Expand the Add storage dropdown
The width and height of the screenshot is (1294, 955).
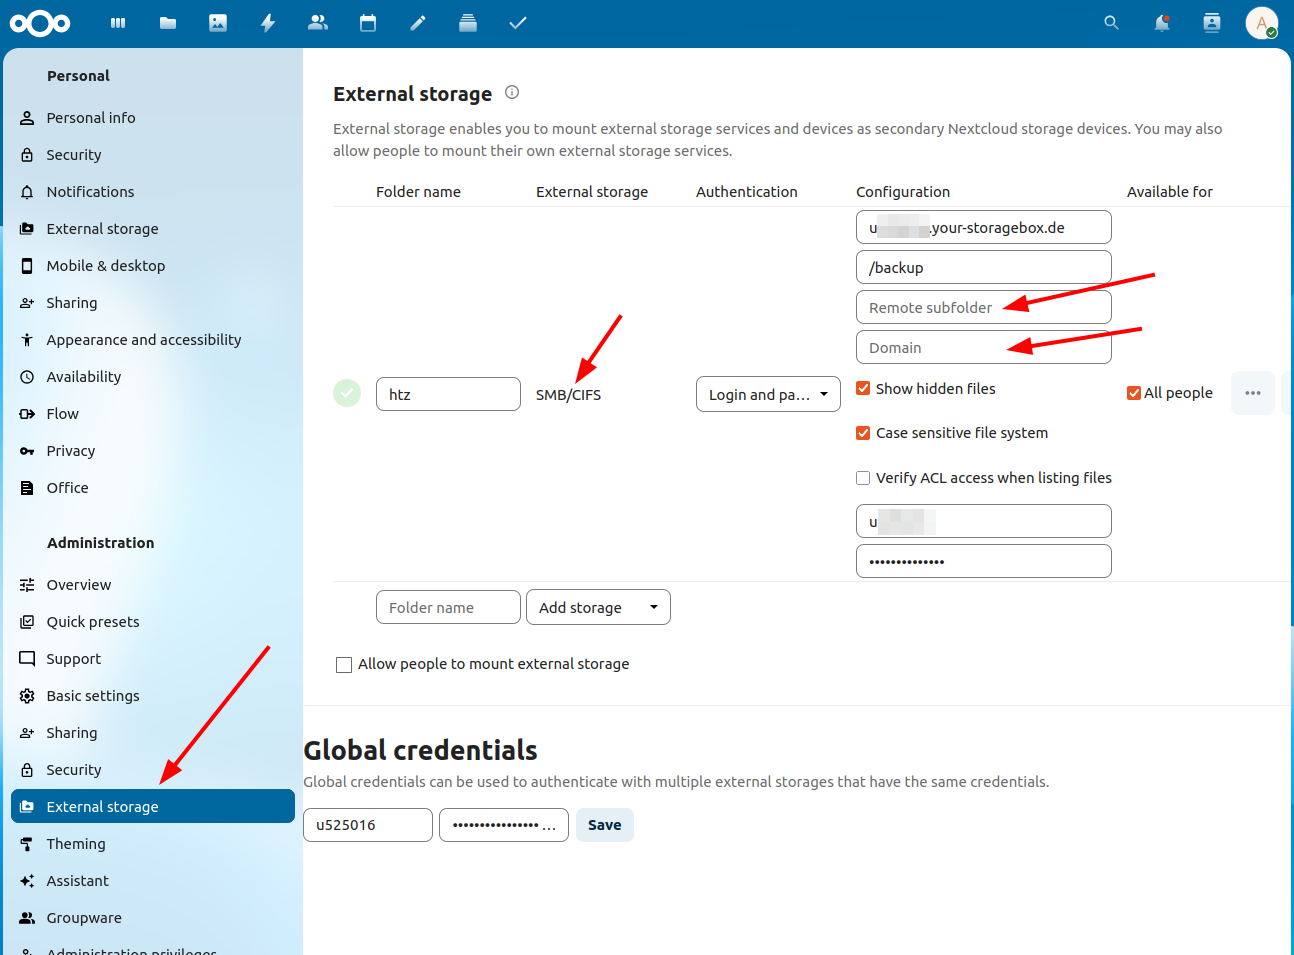coord(598,608)
